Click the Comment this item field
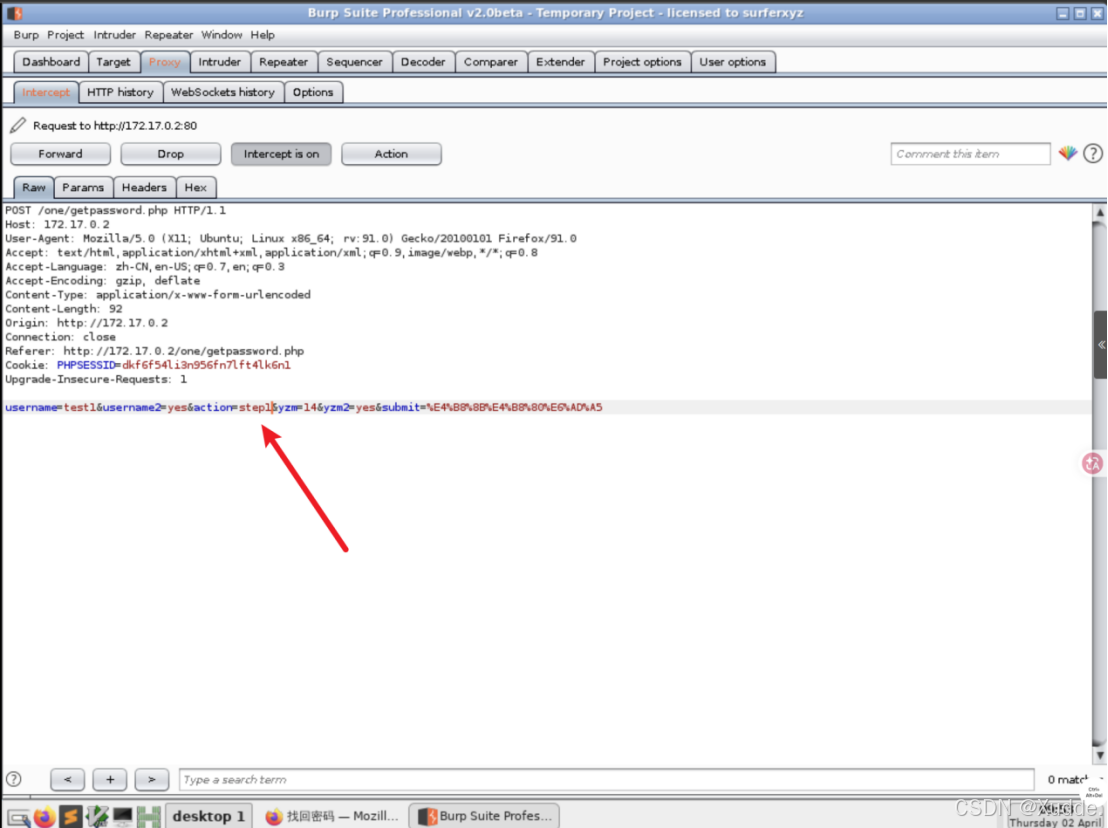This screenshot has height=828, width=1108. pyautogui.click(x=970, y=154)
